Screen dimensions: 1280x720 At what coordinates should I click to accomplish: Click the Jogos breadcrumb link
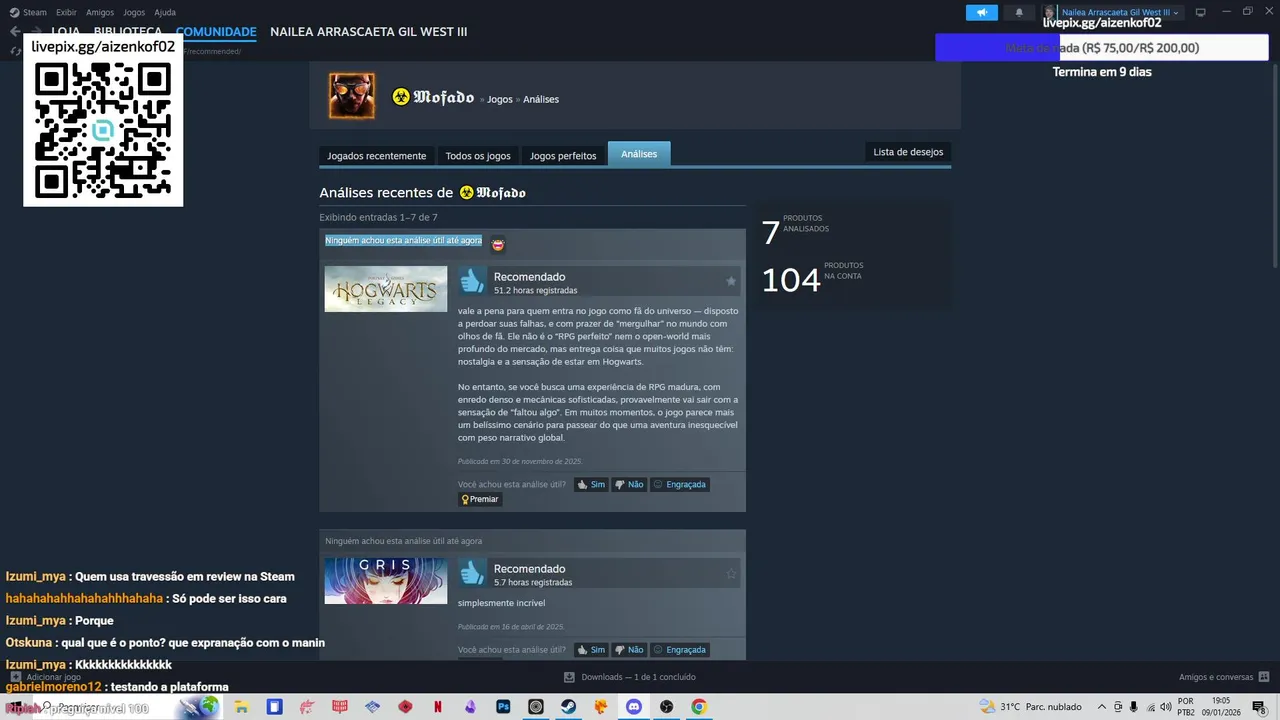tap(500, 99)
